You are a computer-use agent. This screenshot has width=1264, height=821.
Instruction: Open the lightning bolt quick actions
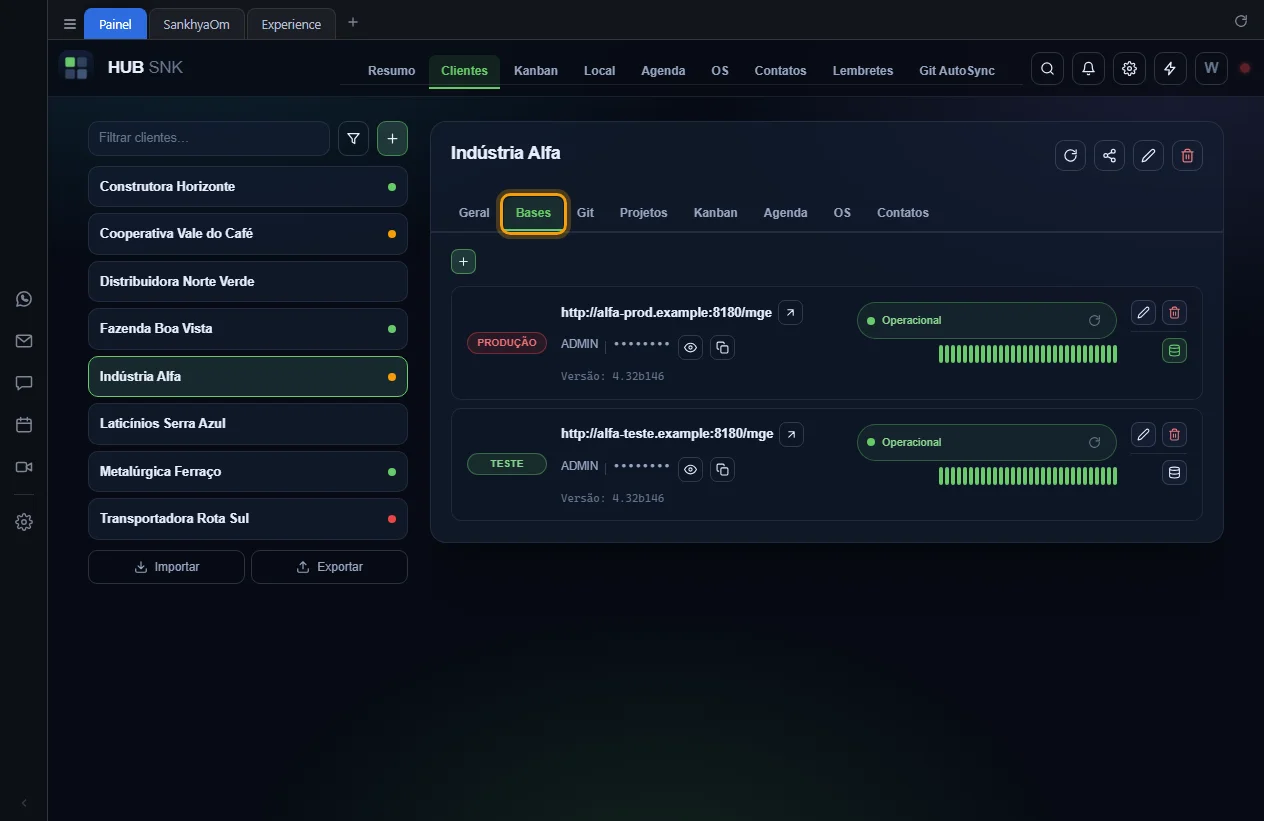[x=1170, y=69]
